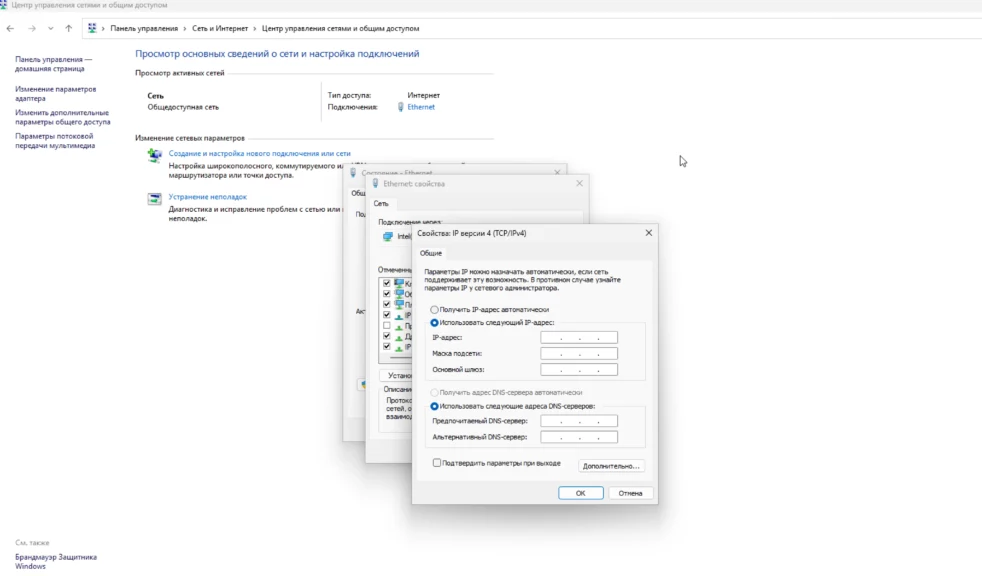Select 'Использовать следующий IP-адрес' radio button

pos(434,323)
